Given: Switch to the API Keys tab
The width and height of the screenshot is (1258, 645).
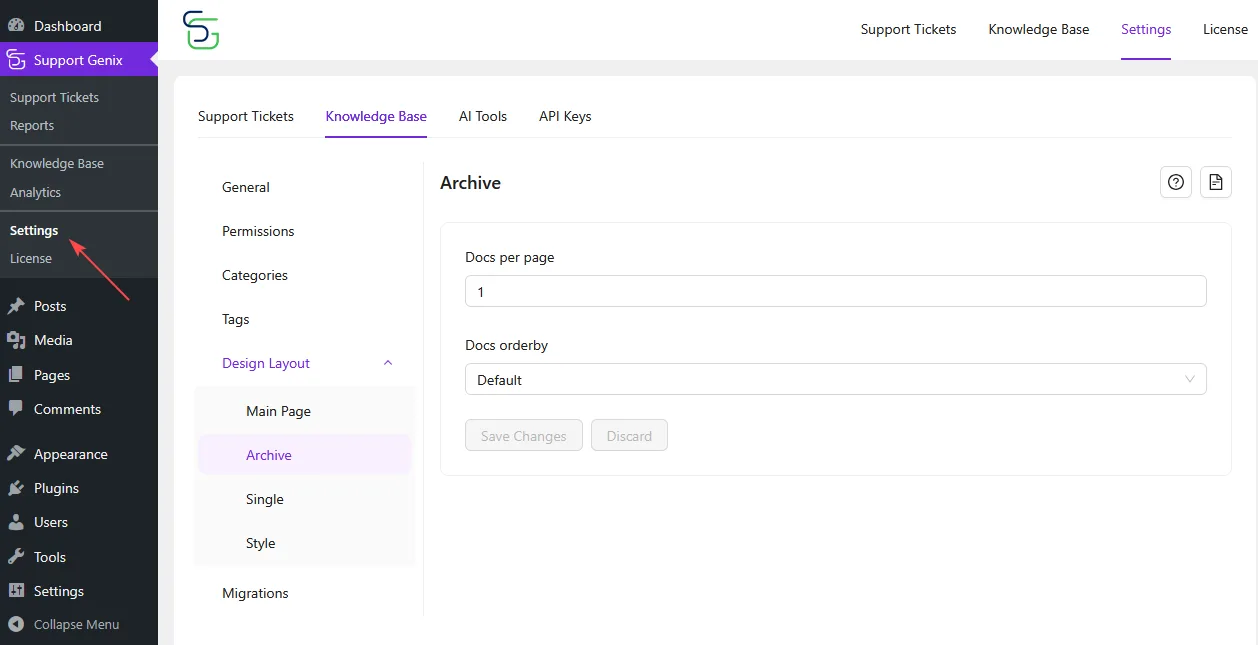Looking at the screenshot, I should pyautogui.click(x=565, y=116).
